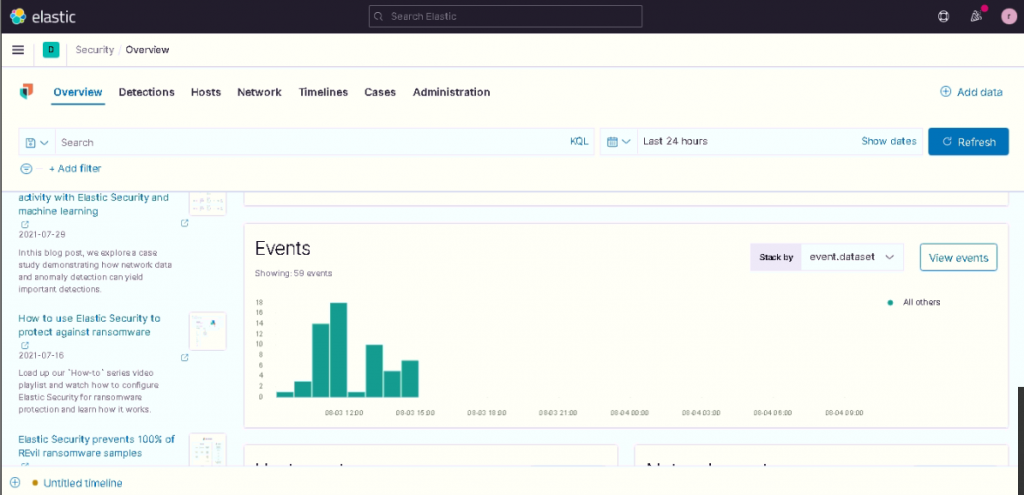Focus the KQL query search field

(x=311, y=142)
